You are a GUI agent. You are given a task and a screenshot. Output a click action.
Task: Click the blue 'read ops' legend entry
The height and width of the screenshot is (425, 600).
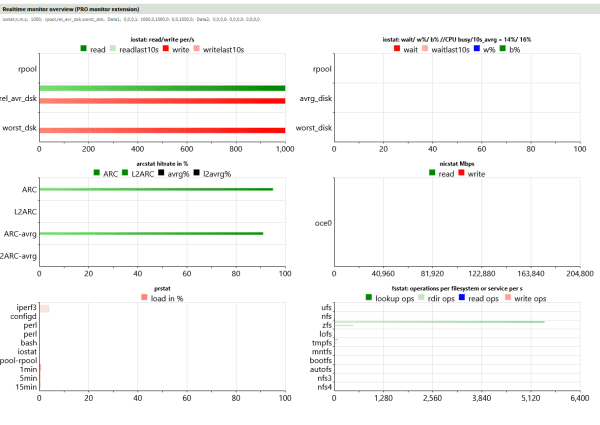pos(479,298)
